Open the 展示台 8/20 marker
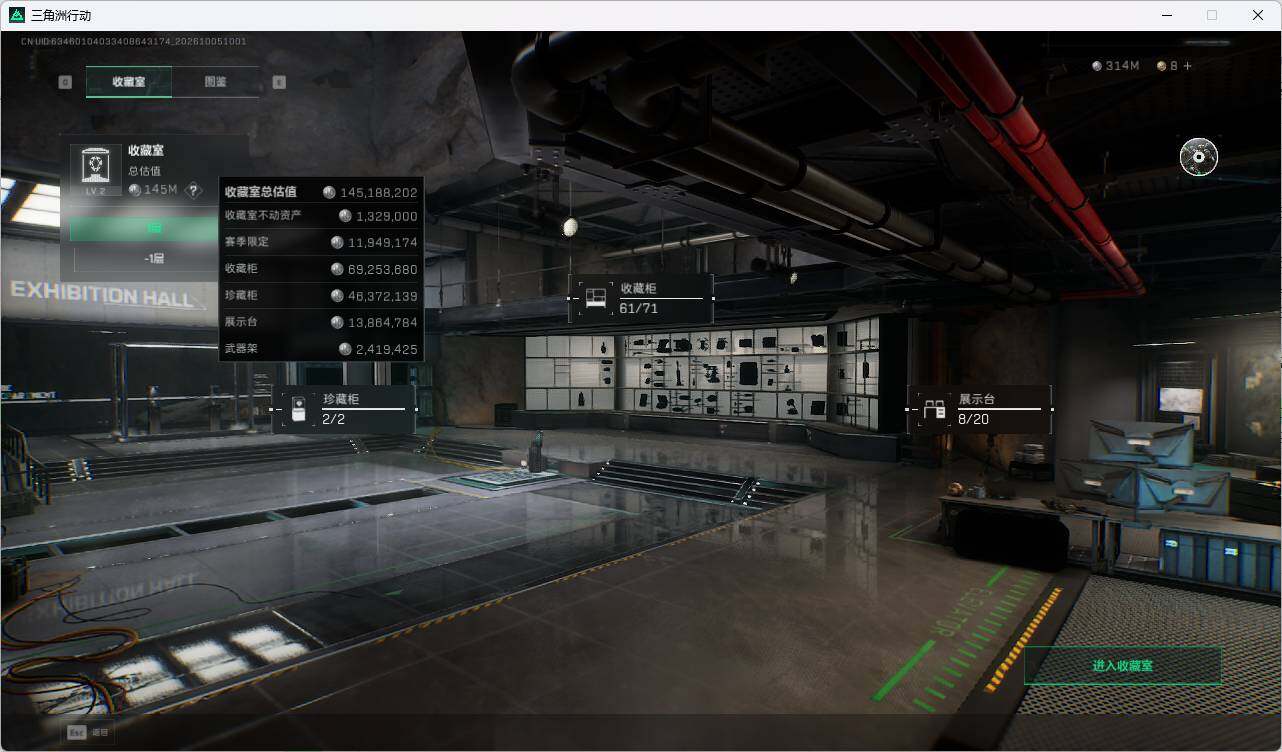Image resolution: width=1282 pixels, height=752 pixels. pos(980,409)
